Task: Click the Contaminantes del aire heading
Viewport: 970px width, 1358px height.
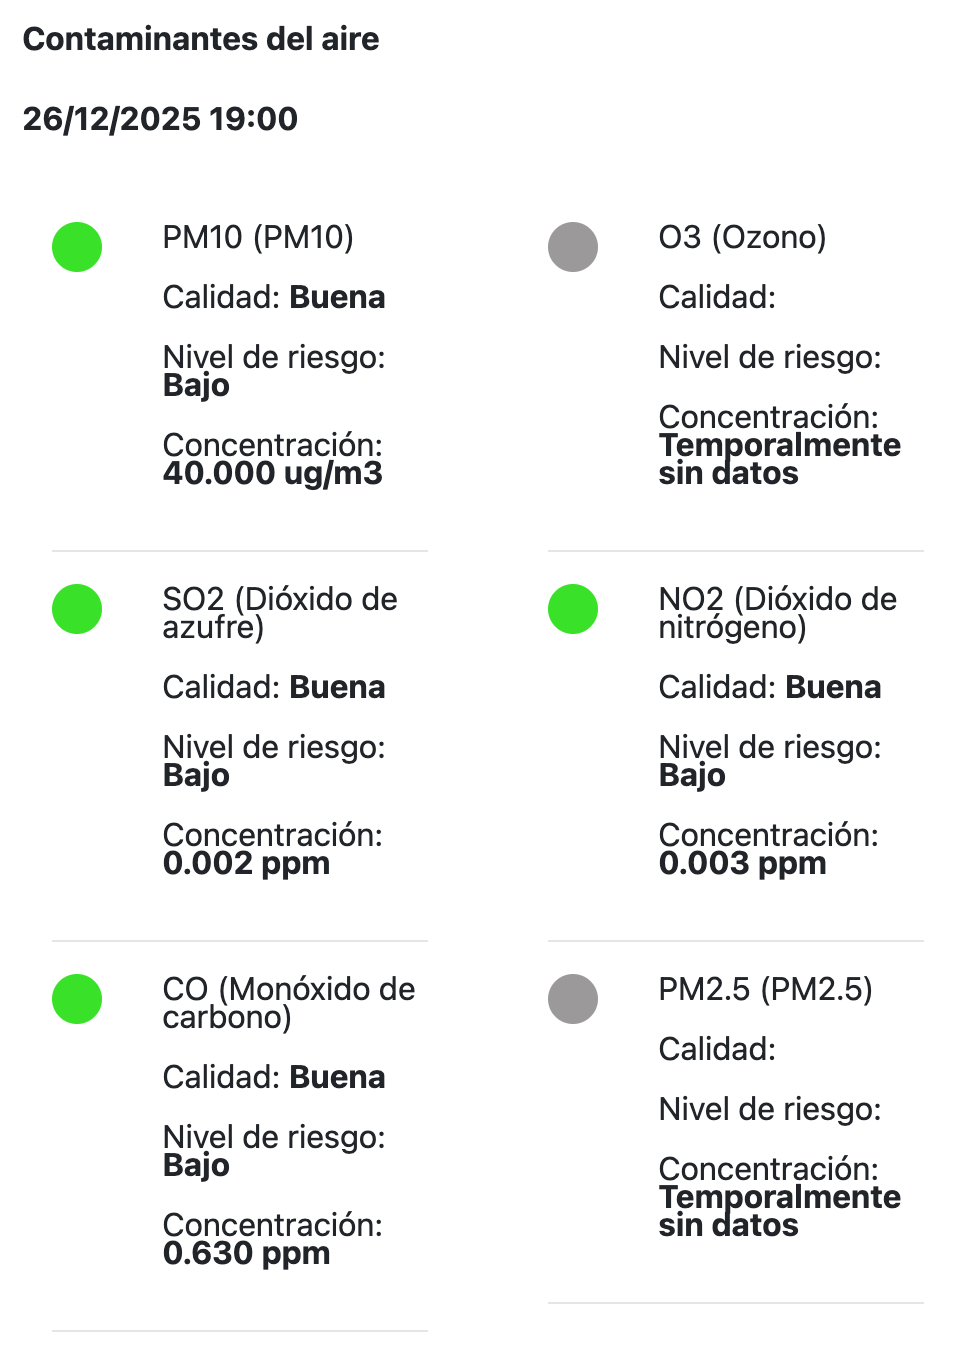Action: pos(201,39)
